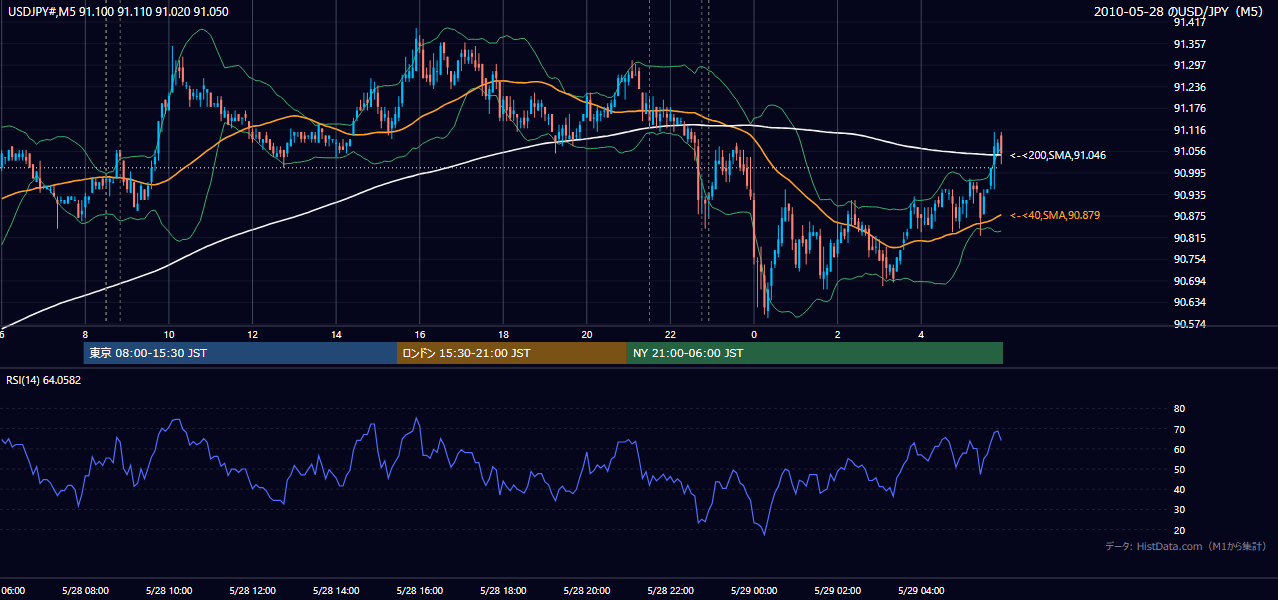Click price axis value 90.995

click(x=1190, y=174)
